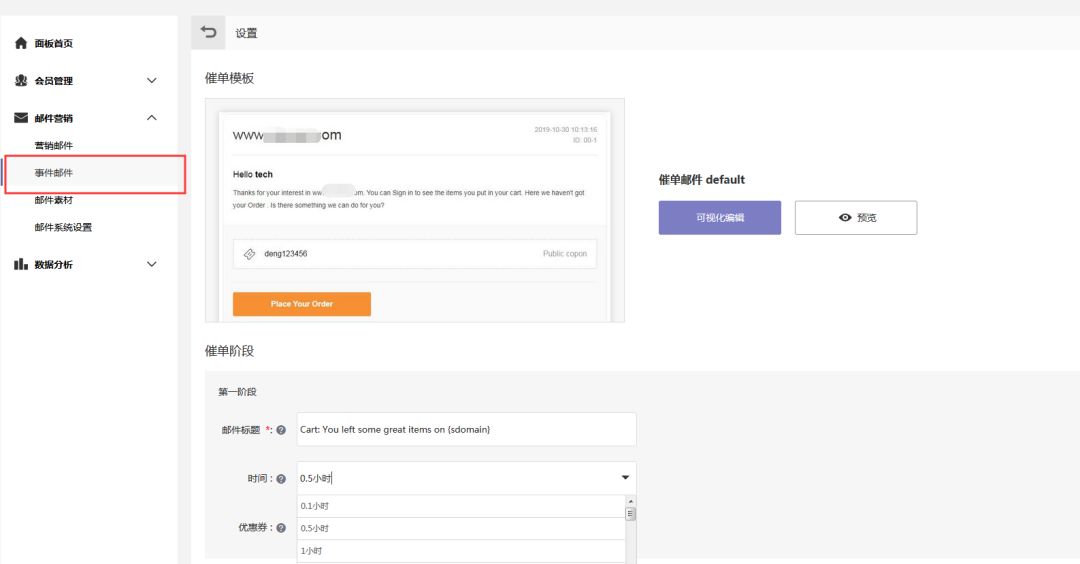Screen dimensions: 1080x564
Task: Go to 邮件系统设置 in the sidebar
Action: click(63, 227)
